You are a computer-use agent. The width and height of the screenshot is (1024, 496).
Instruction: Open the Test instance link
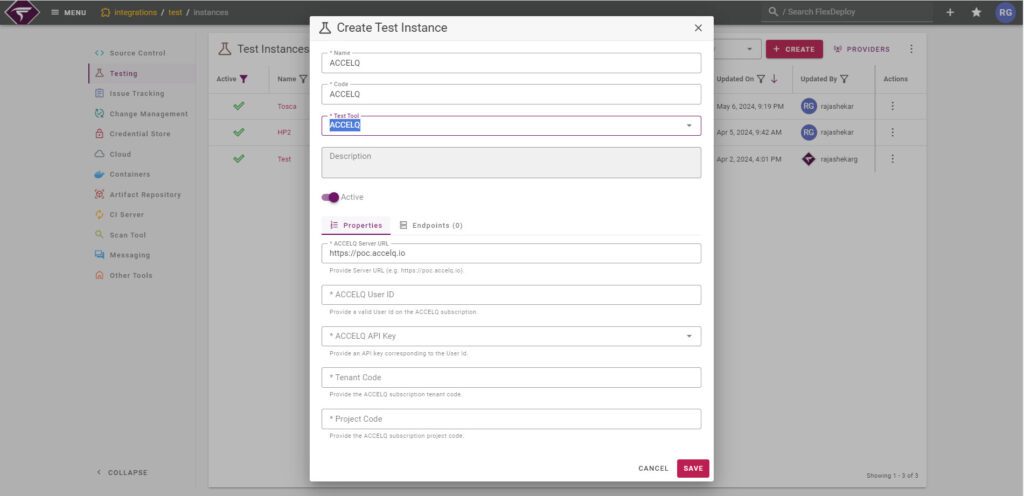click(284, 159)
